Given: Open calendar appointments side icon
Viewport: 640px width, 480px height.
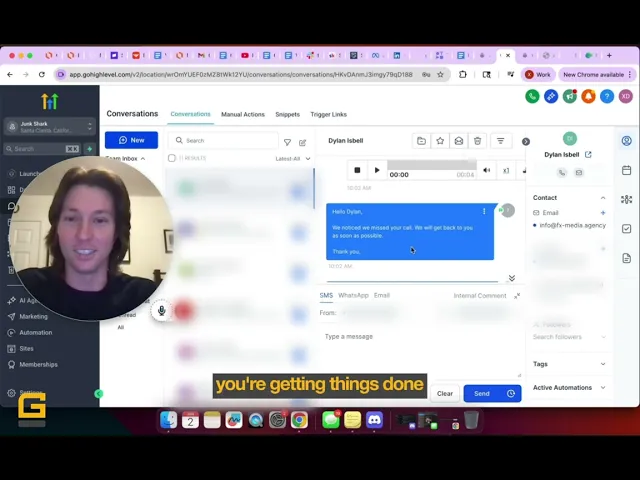Looking at the screenshot, I should click(627, 170).
